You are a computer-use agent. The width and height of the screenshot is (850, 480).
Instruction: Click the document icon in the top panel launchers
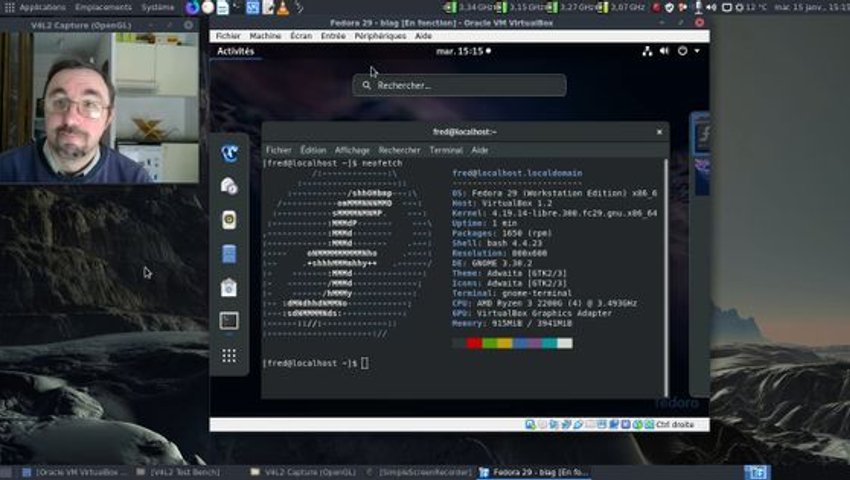coord(223,8)
